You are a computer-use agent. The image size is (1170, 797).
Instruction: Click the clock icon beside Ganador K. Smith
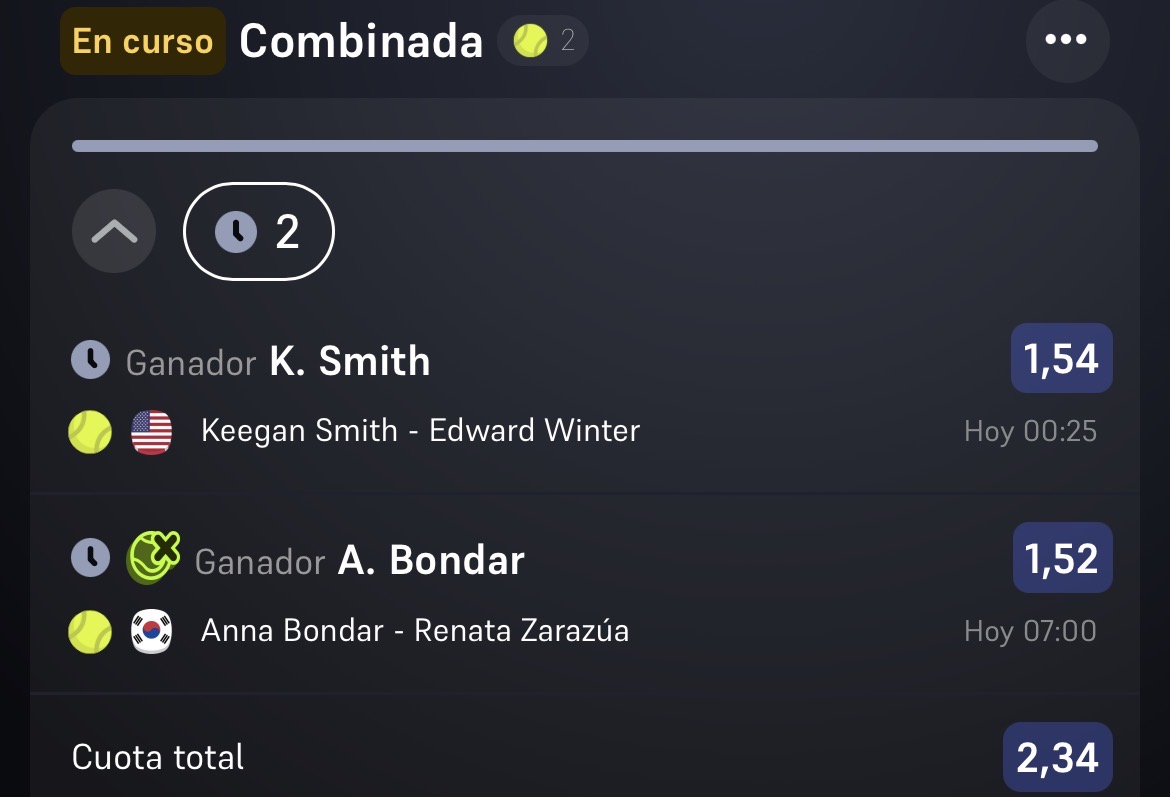click(x=90, y=360)
